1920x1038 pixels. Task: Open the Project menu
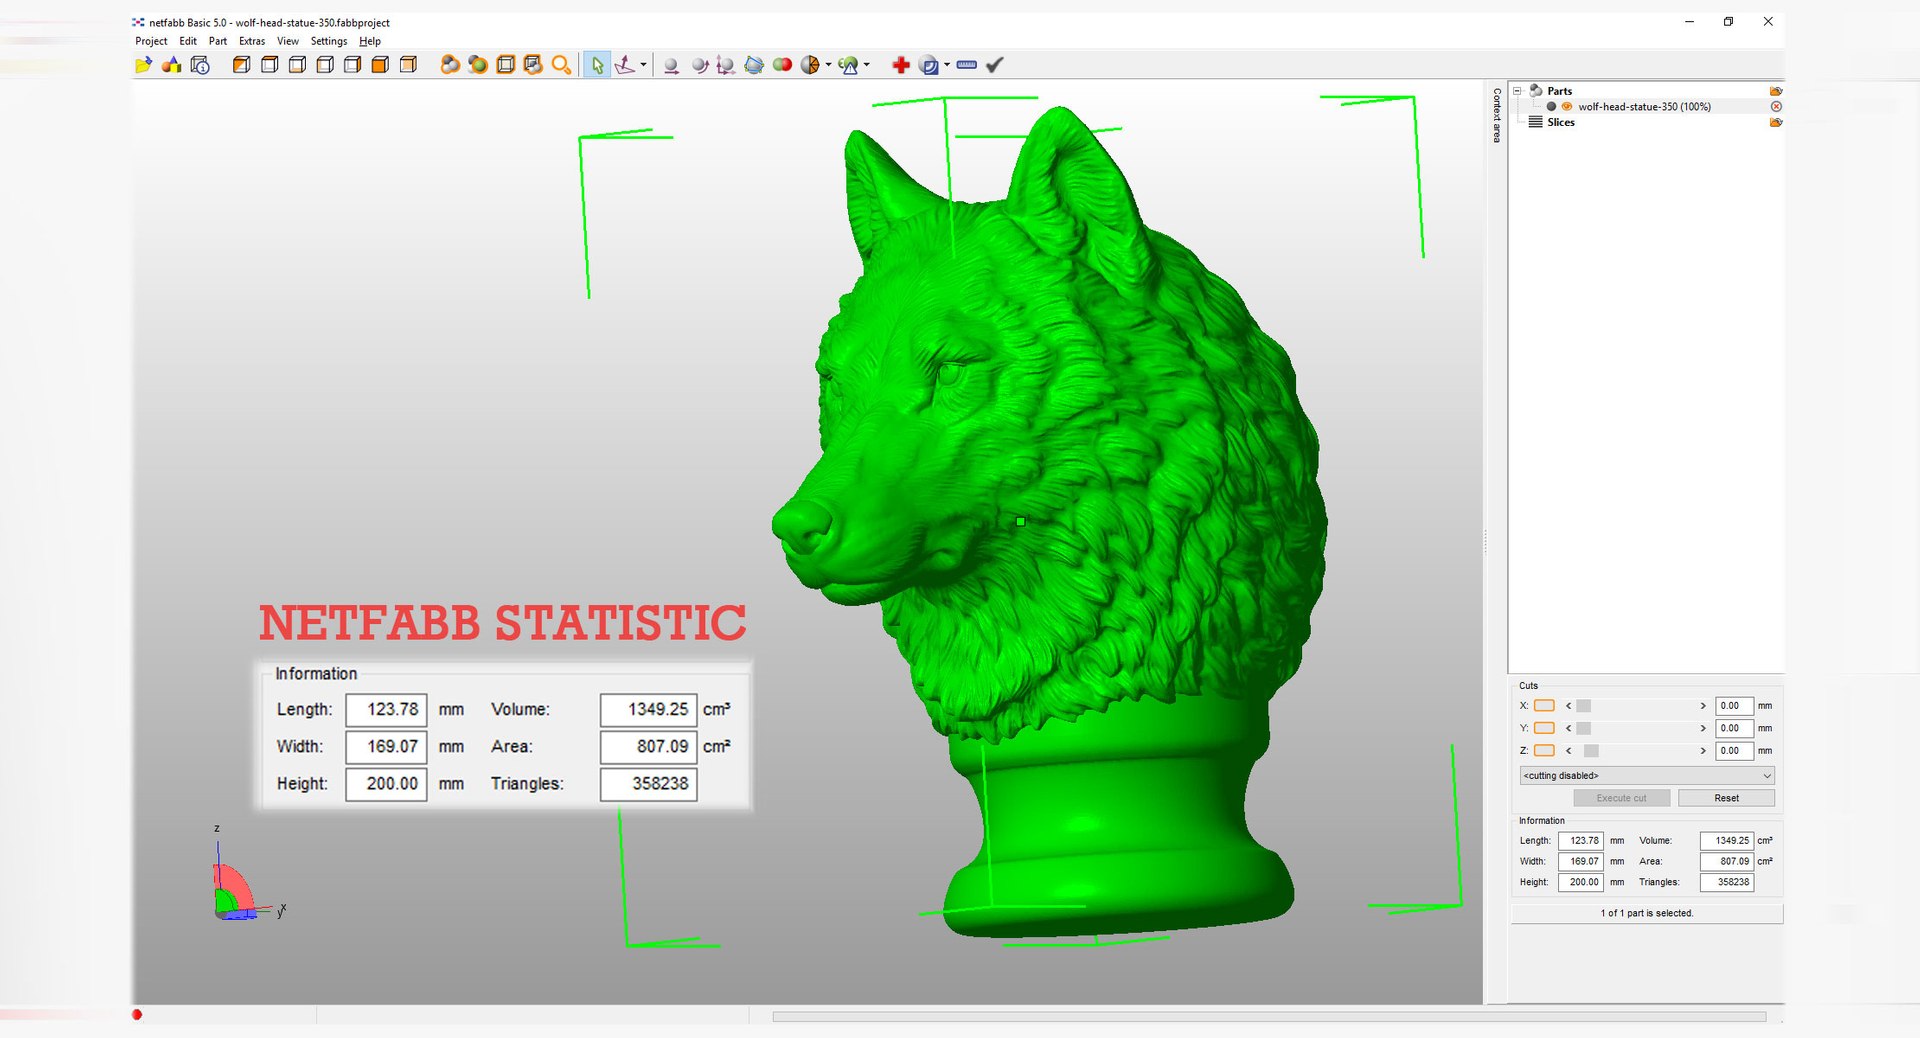[151, 41]
